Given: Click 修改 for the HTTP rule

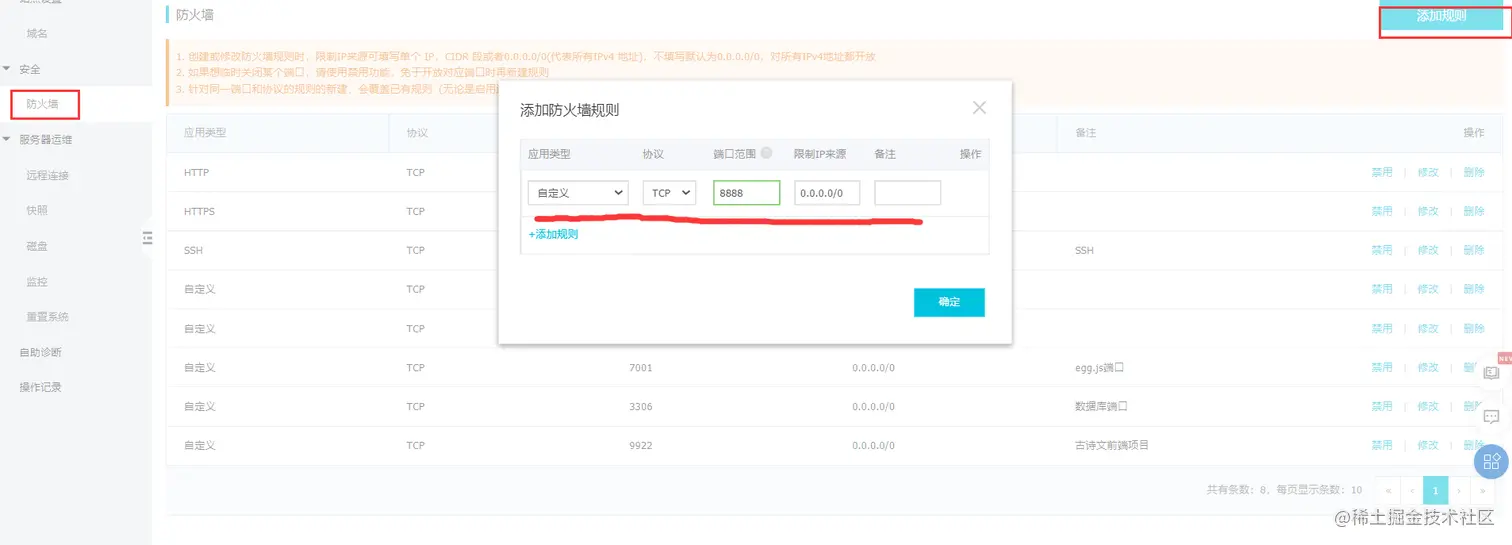Looking at the screenshot, I should click(1428, 172).
